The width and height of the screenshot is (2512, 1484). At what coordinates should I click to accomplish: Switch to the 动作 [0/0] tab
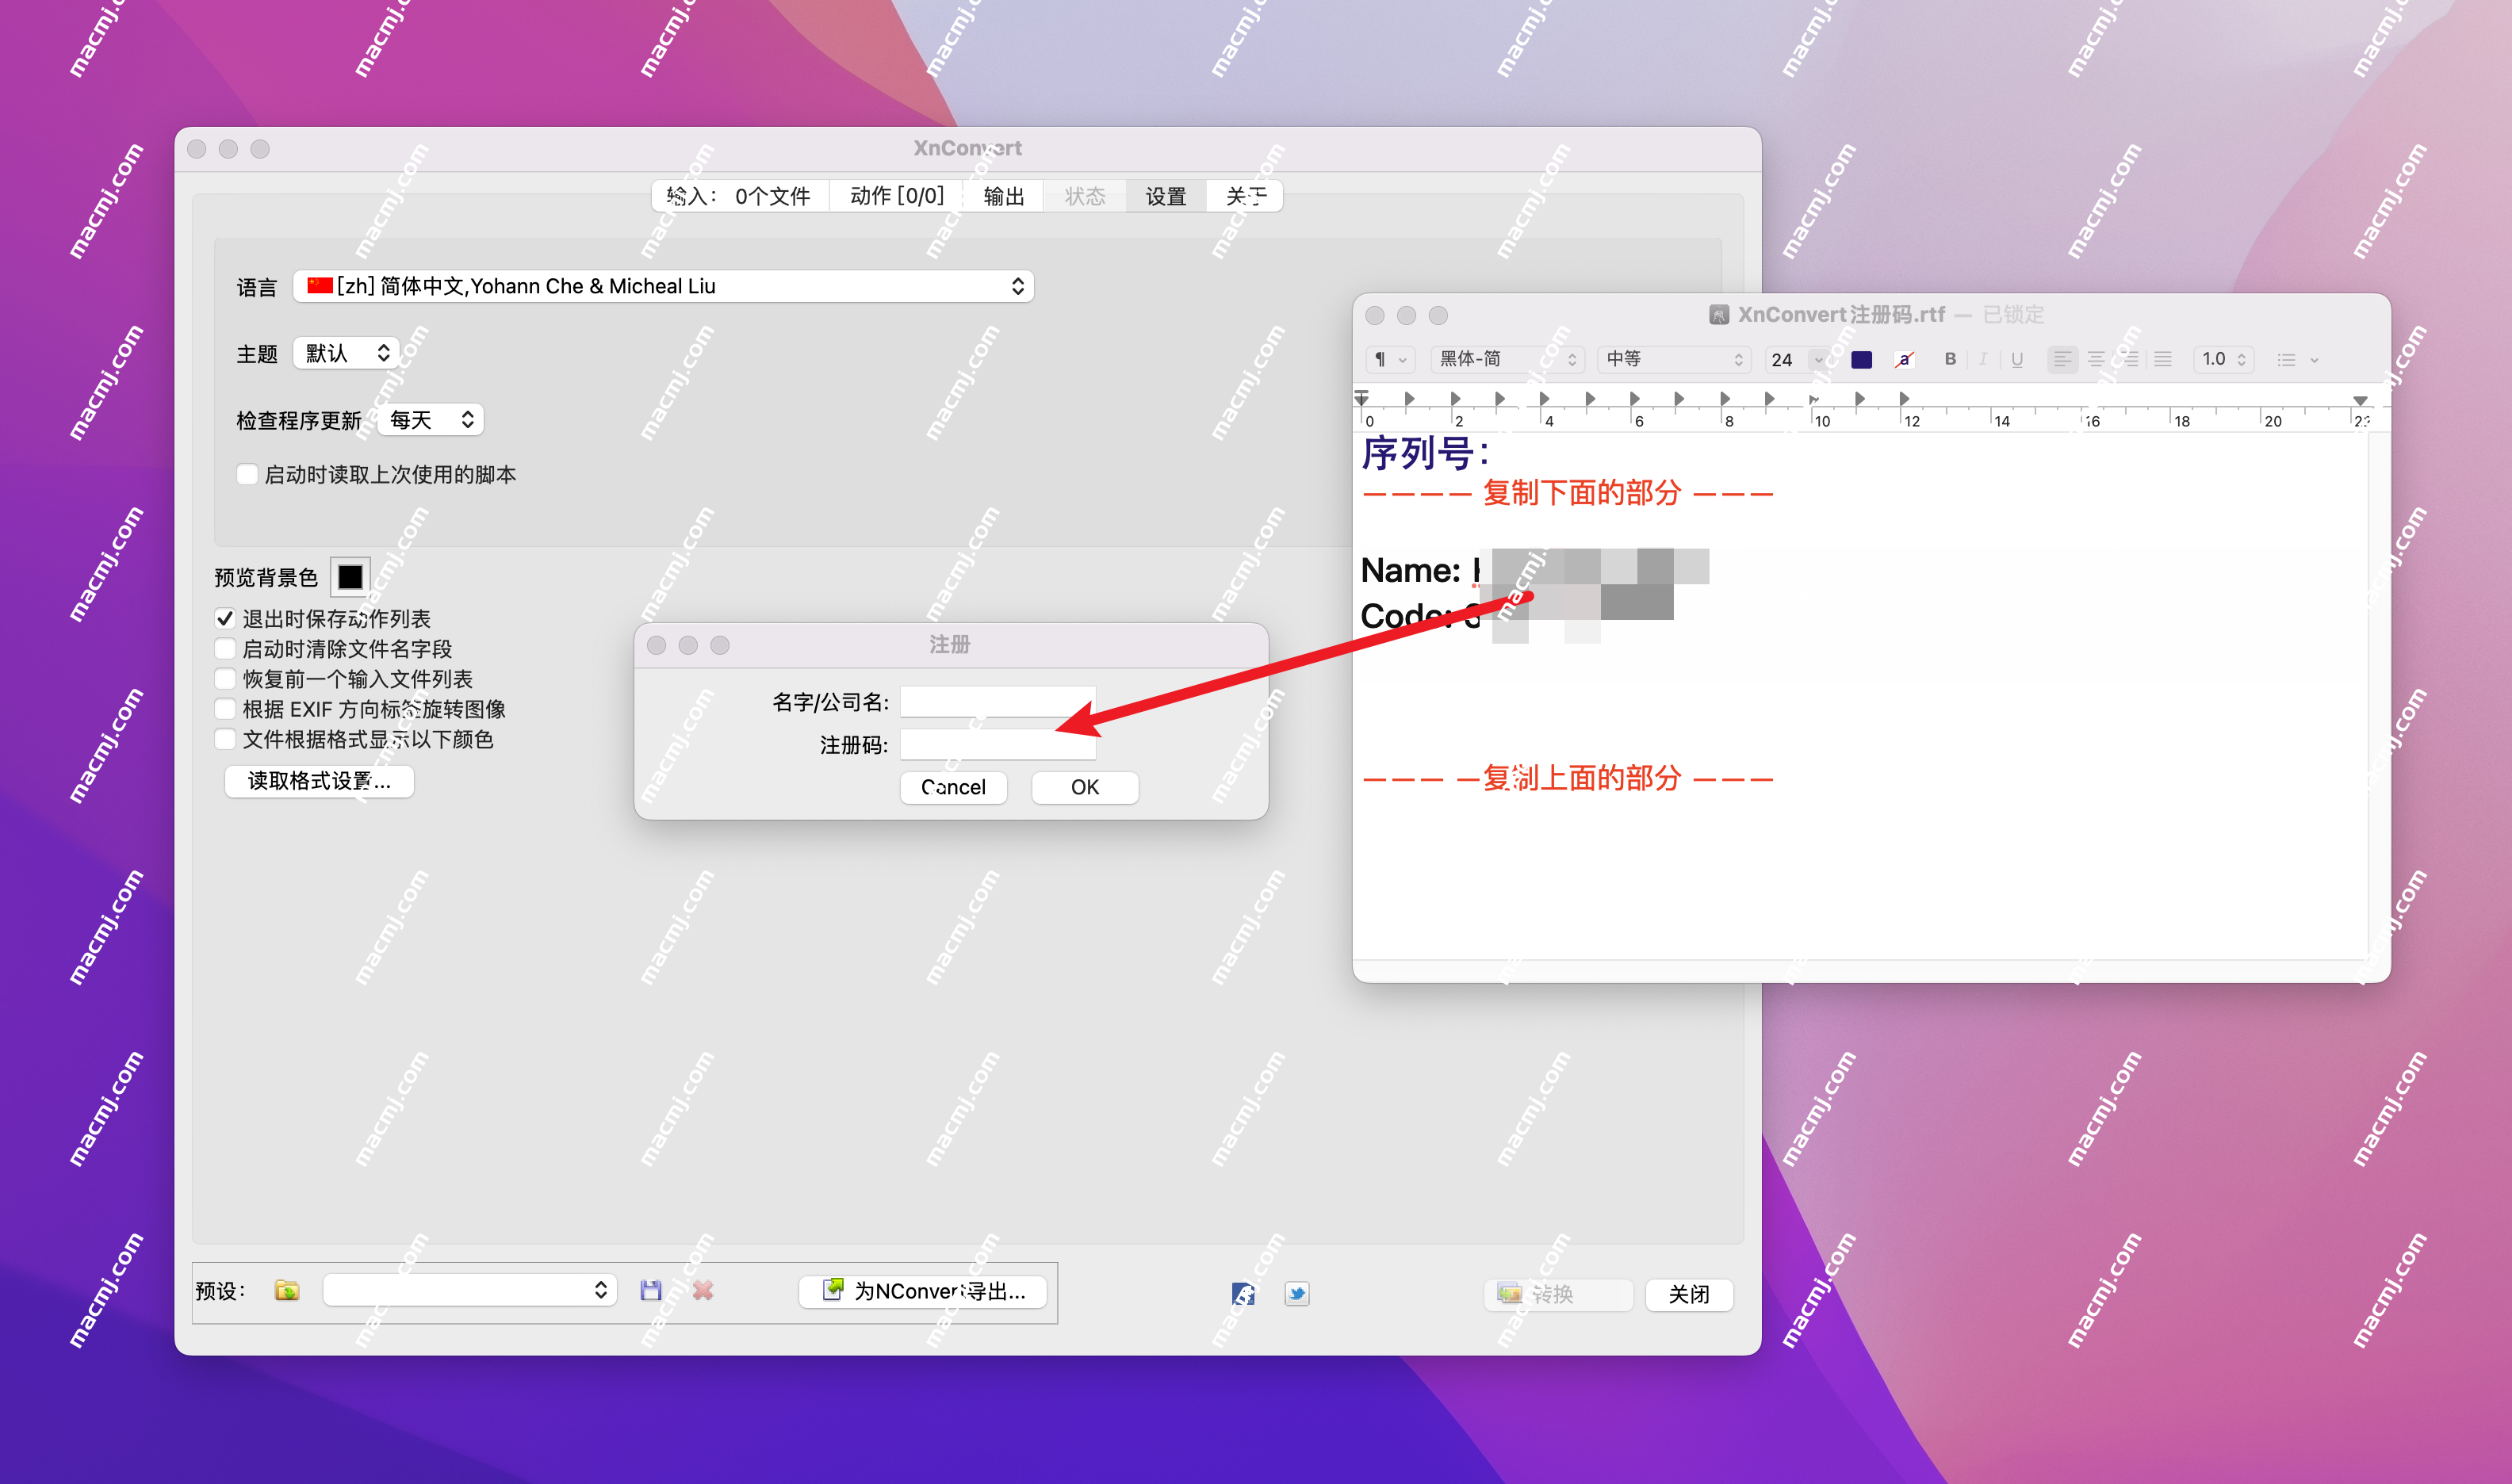pyautogui.click(x=896, y=196)
